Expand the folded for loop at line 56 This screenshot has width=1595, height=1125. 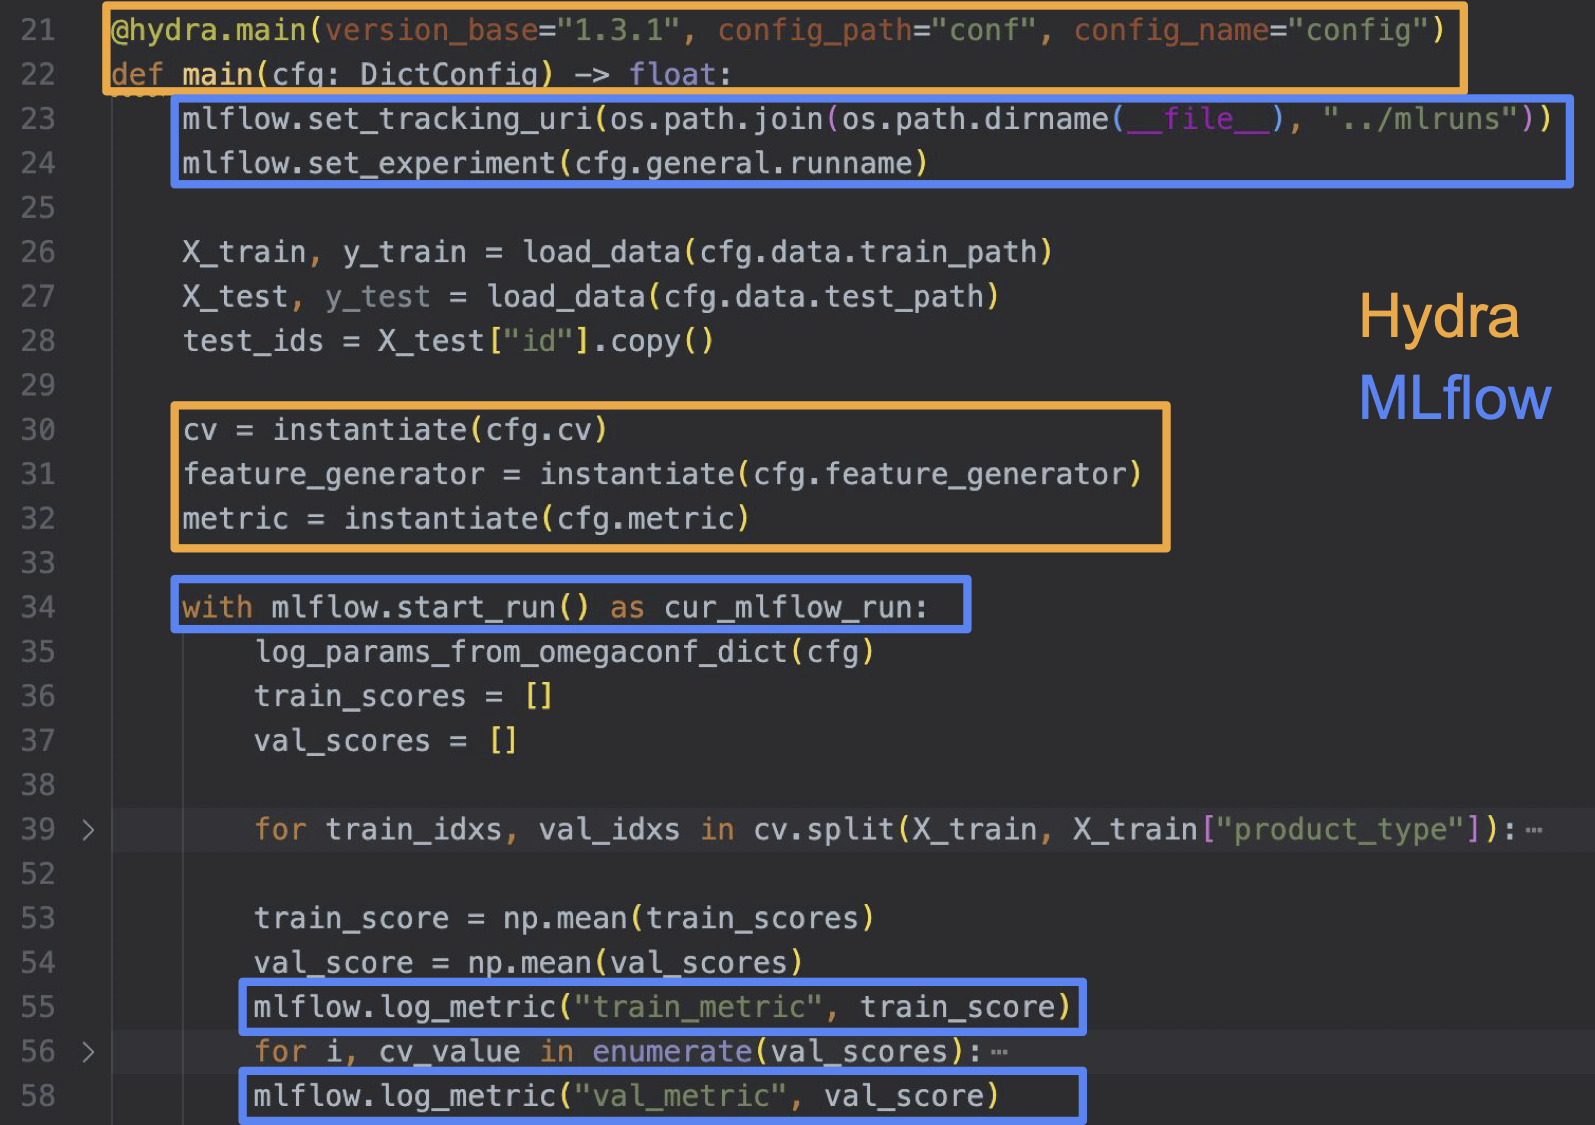(x=88, y=1052)
